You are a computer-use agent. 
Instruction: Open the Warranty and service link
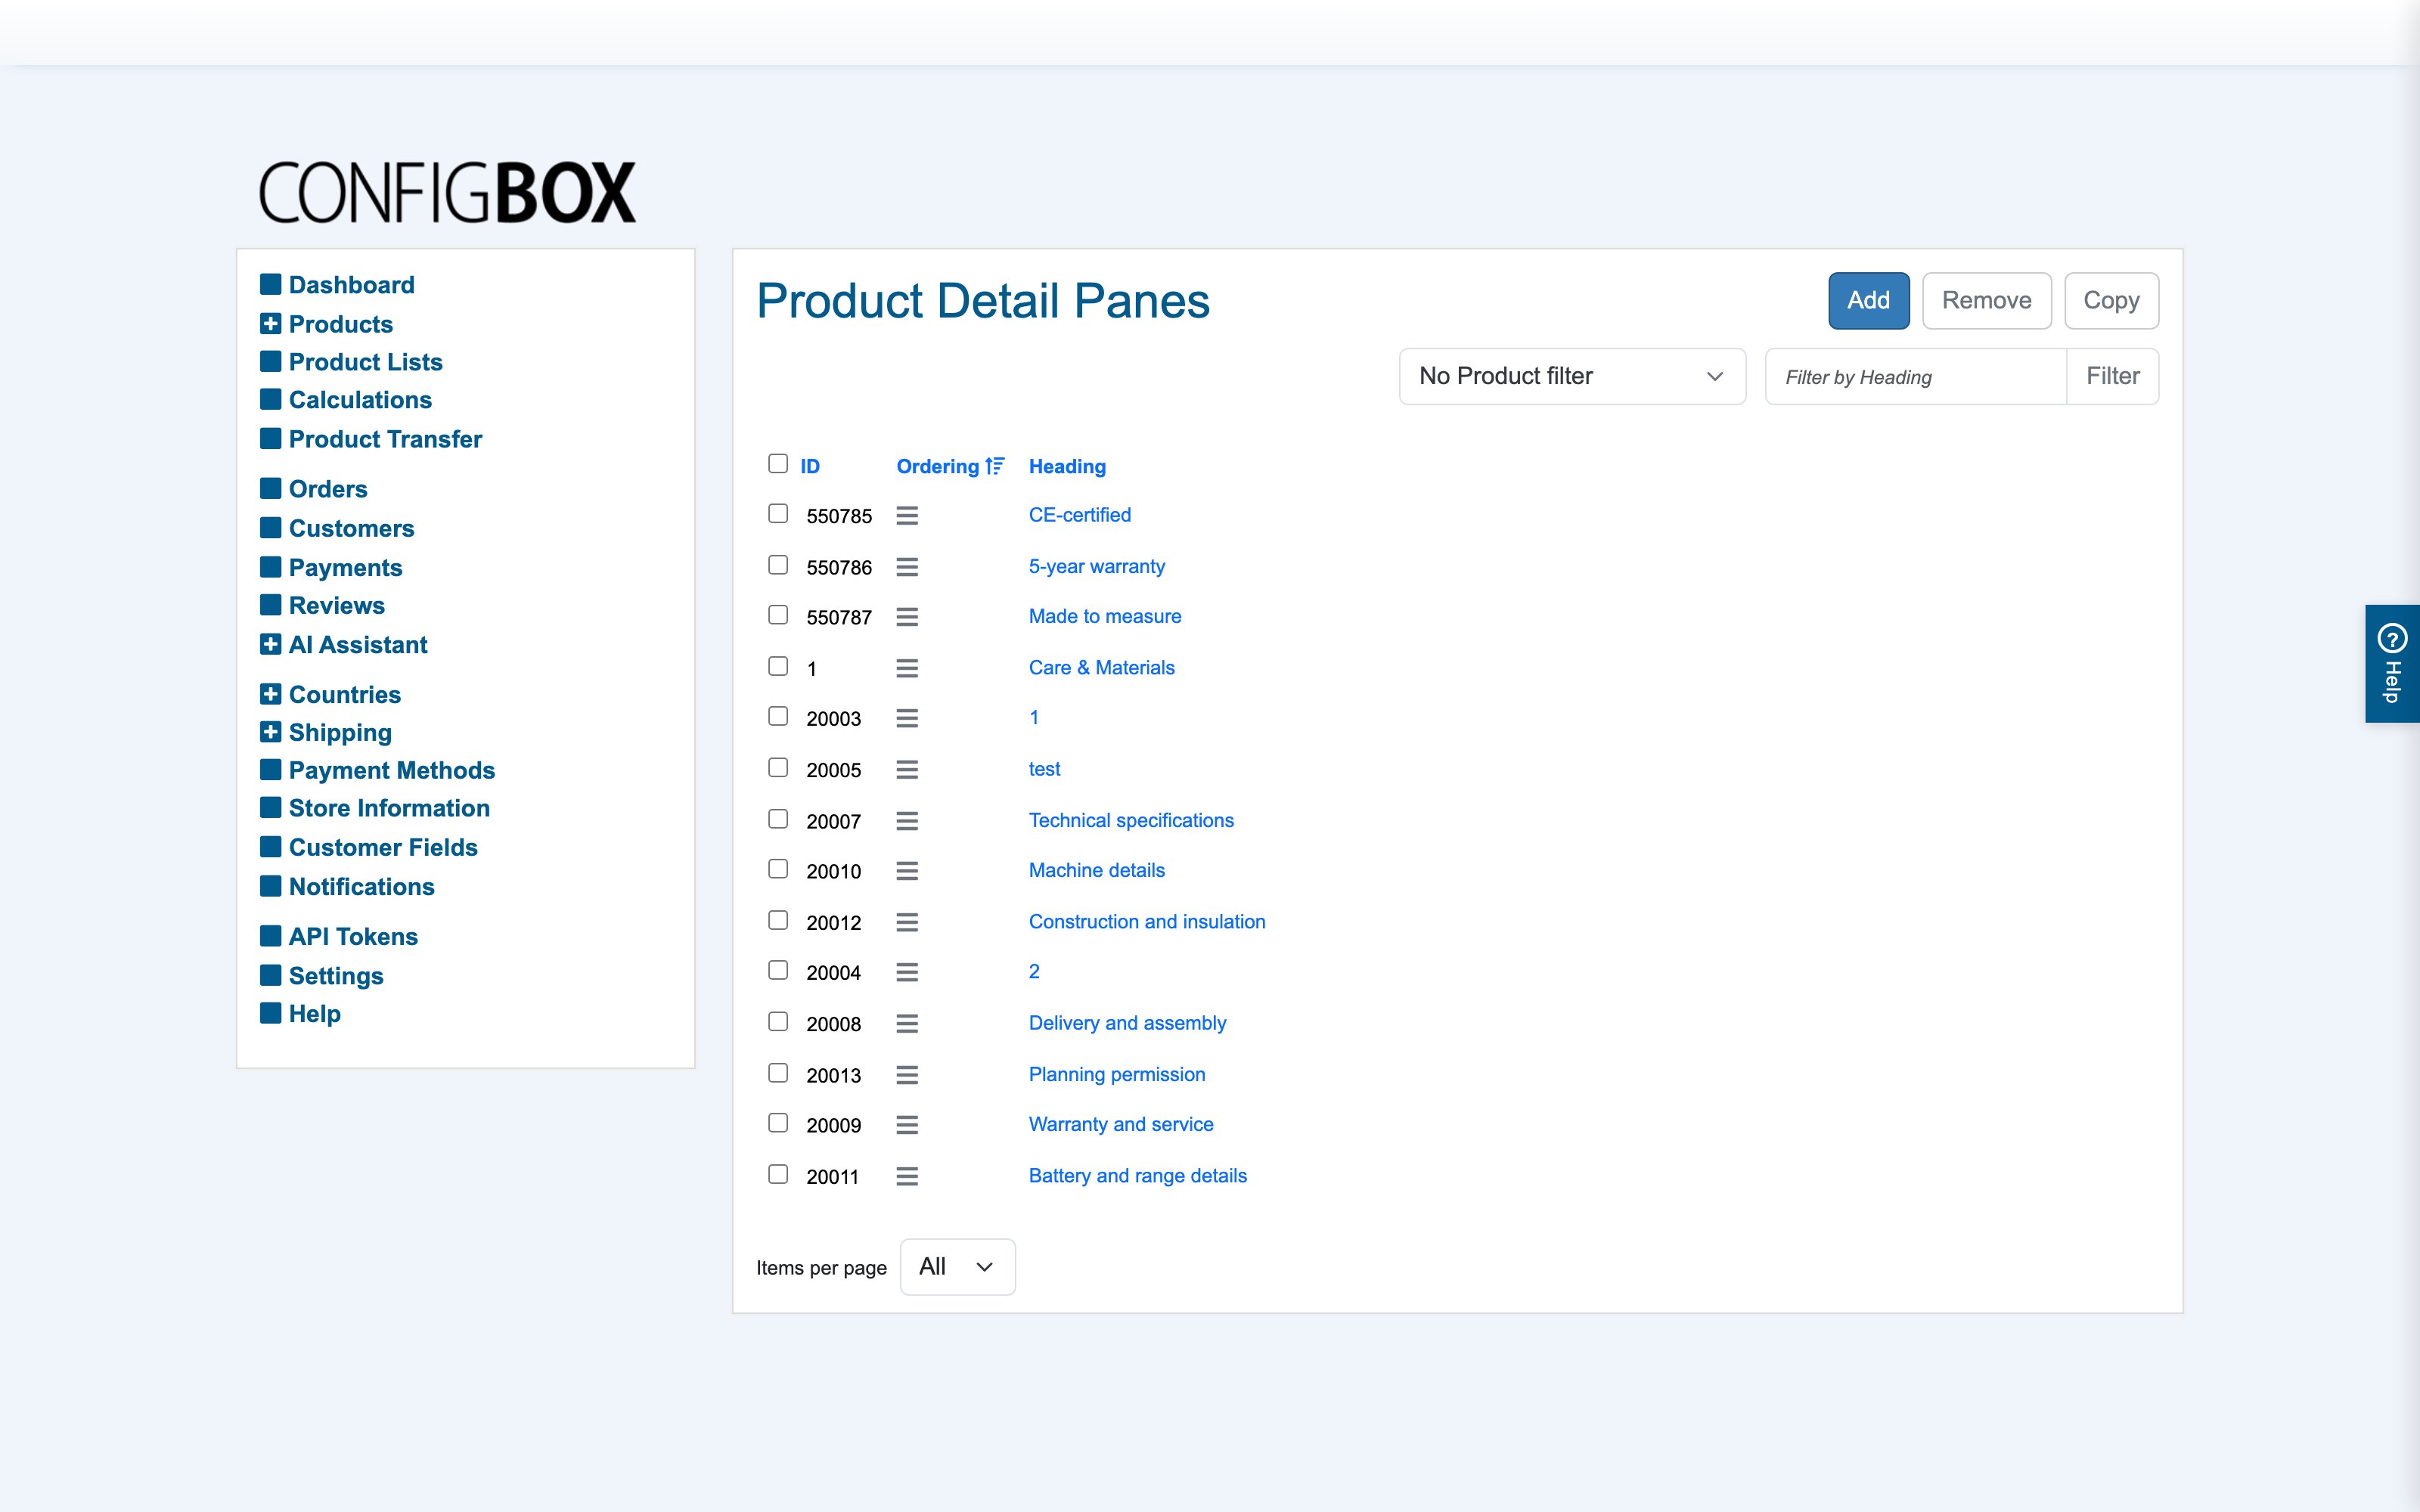click(1121, 1124)
